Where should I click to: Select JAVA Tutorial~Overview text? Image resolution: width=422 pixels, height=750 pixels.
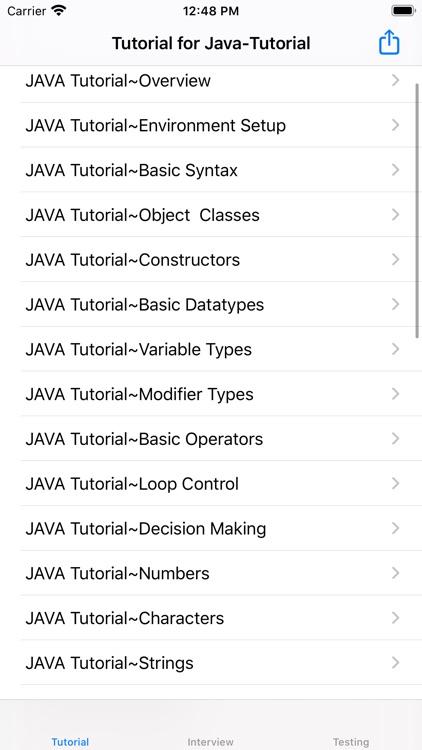click(118, 80)
